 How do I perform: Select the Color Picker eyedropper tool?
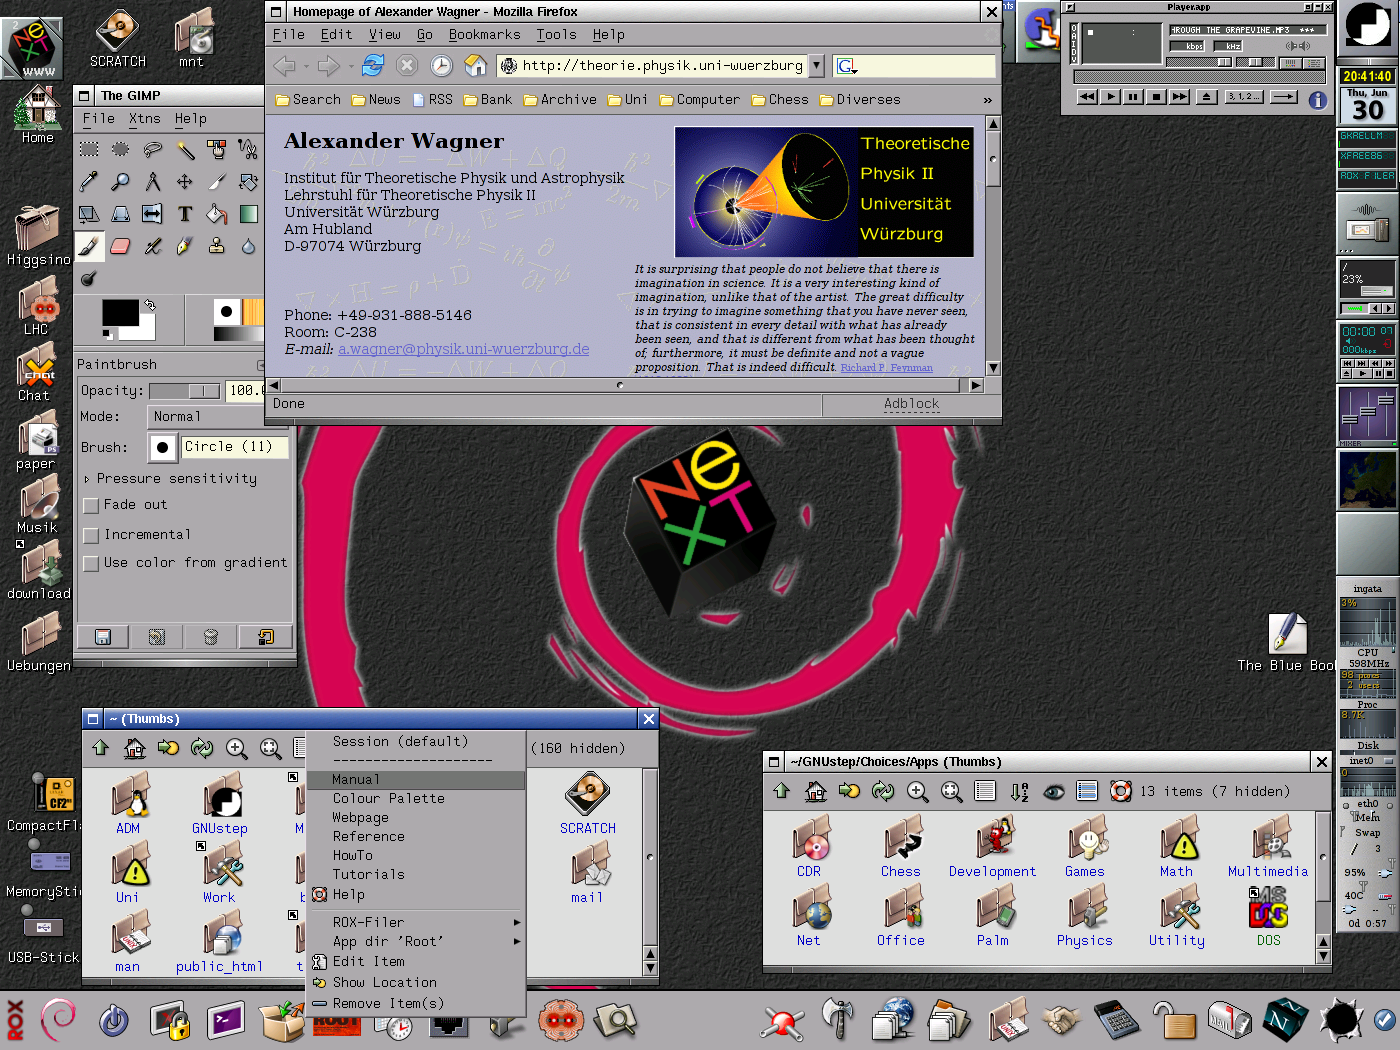pos(89,182)
